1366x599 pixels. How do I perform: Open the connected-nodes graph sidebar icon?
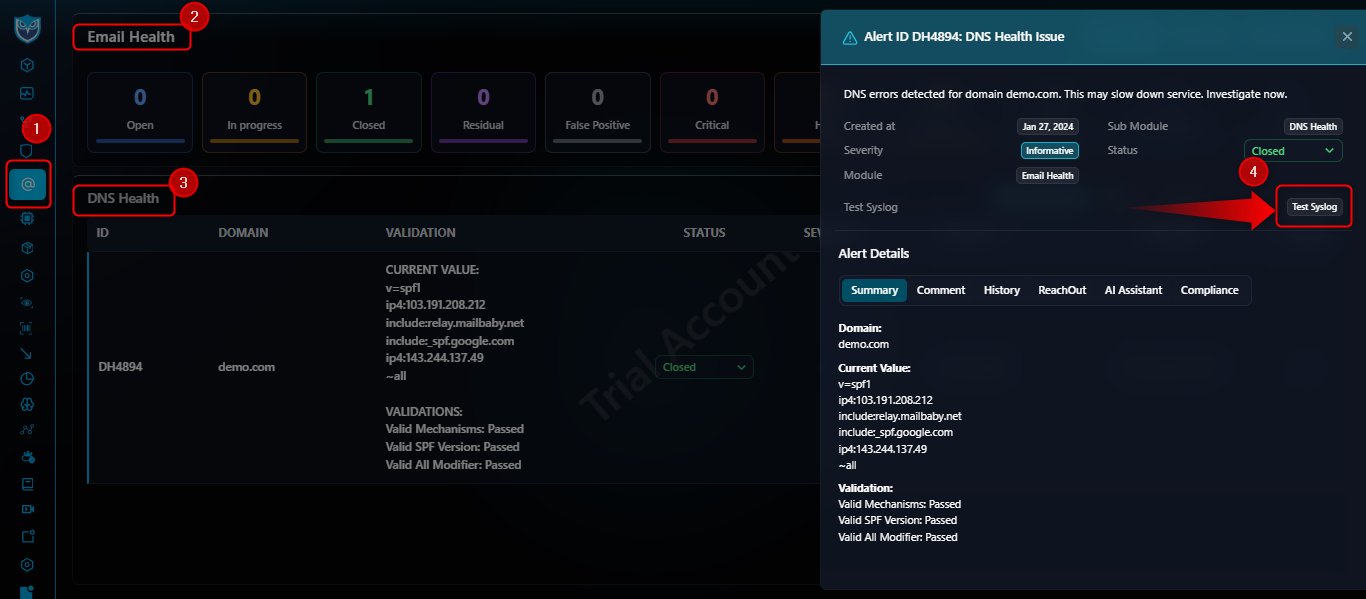click(x=28, y=431)
